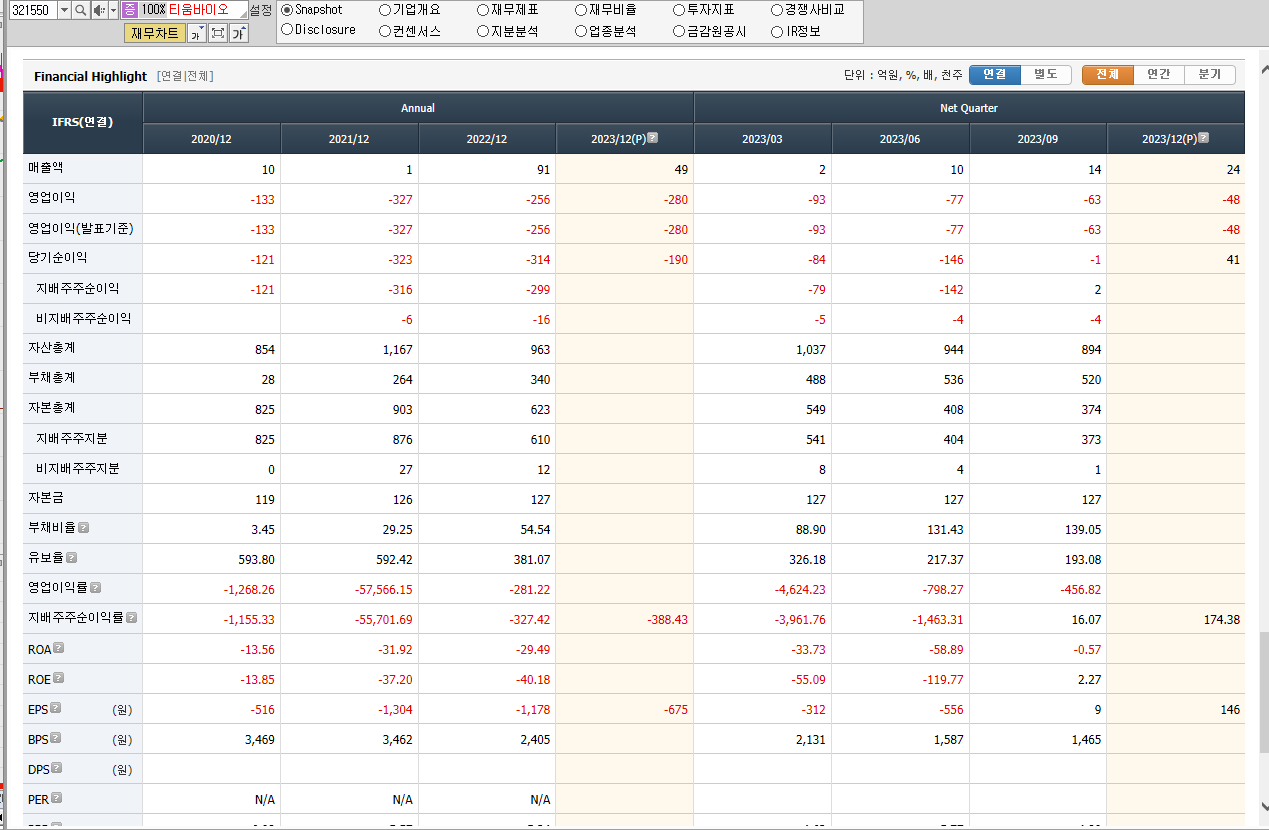Click the Net Quarter column group header
Image resolution: width=1269 pixels, height=830 pixels.
(969, 108)
